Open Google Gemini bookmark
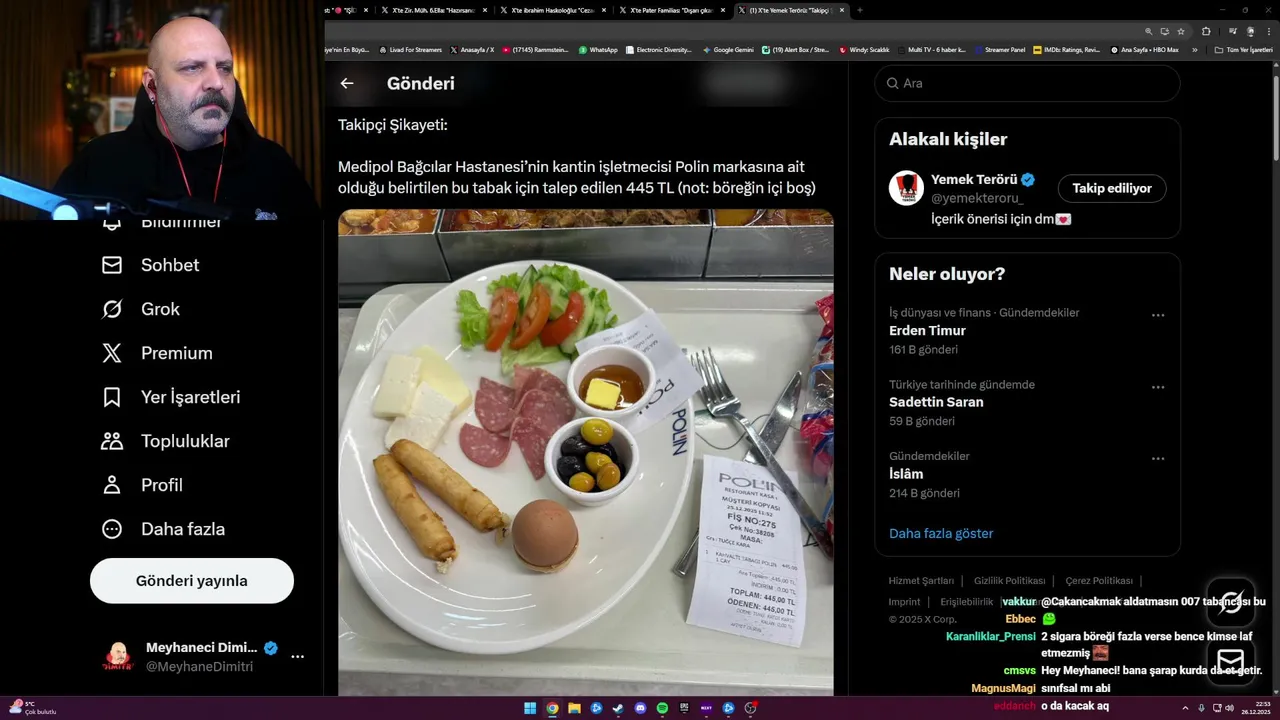Screen dimensions: 1280x720 tap(728, 50)
